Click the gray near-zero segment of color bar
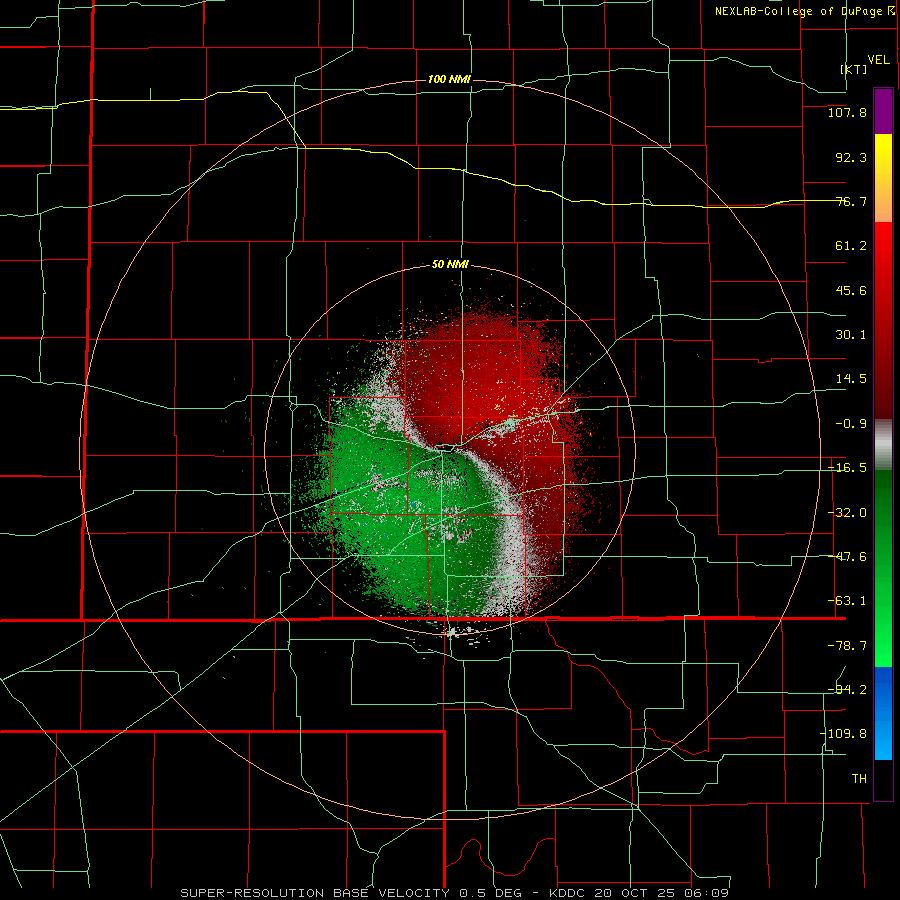The image size is (900, 900). (x=883, y=444)
